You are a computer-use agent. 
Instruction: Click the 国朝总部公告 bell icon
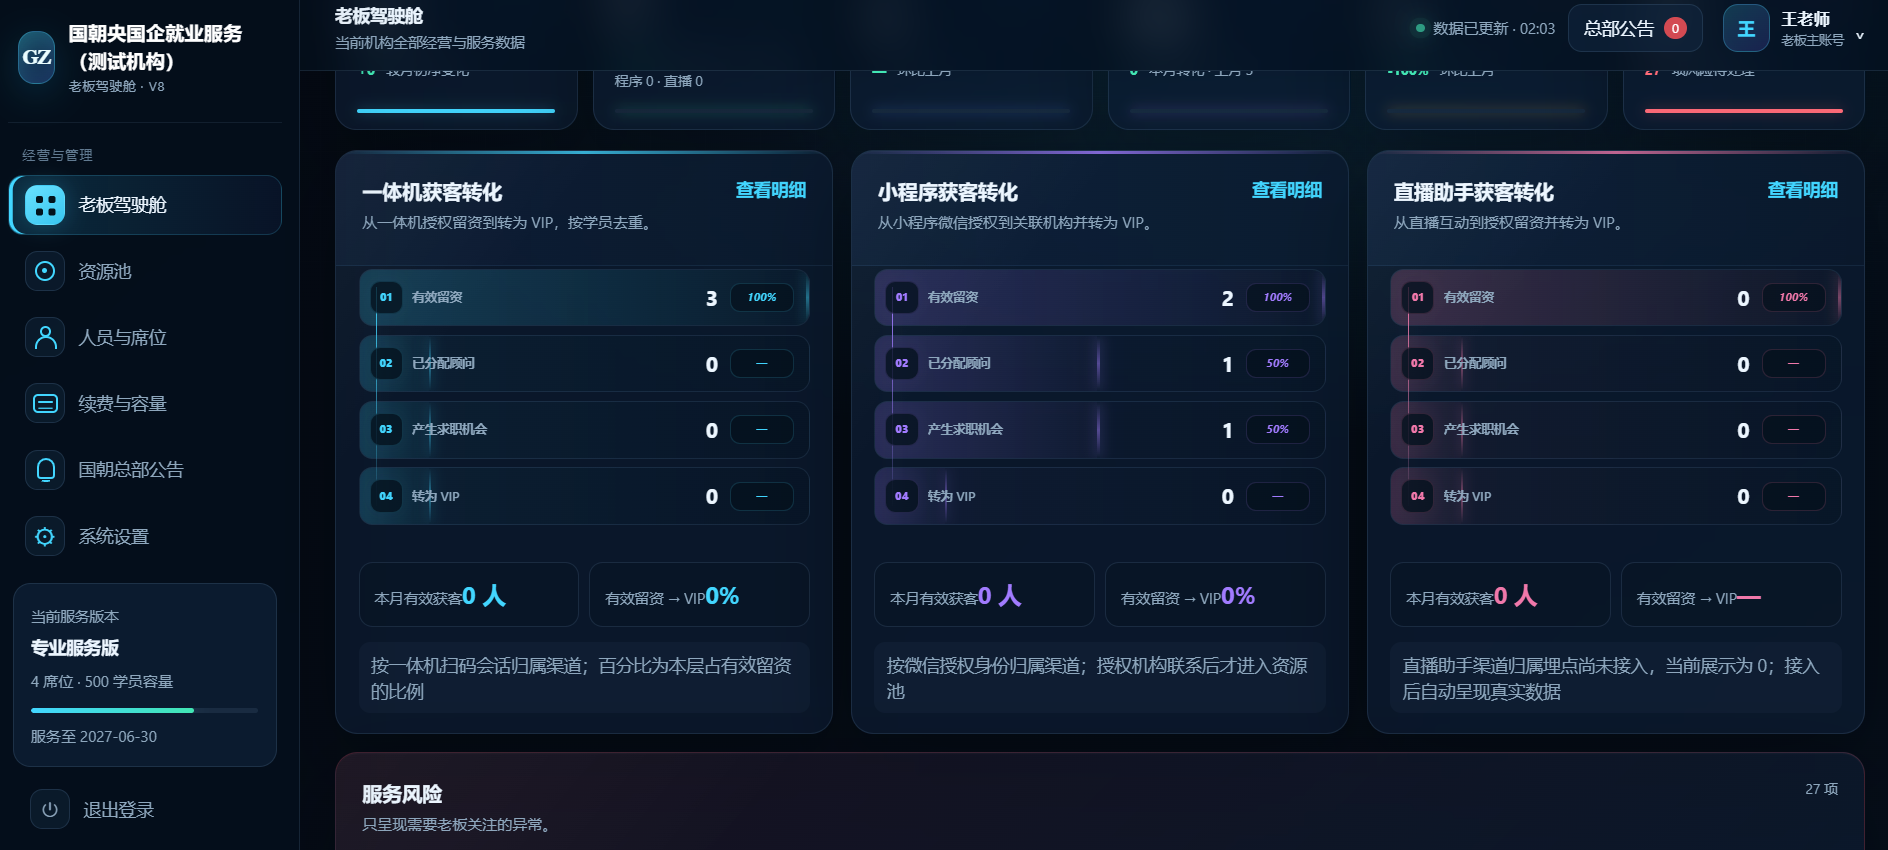[45, 469]
